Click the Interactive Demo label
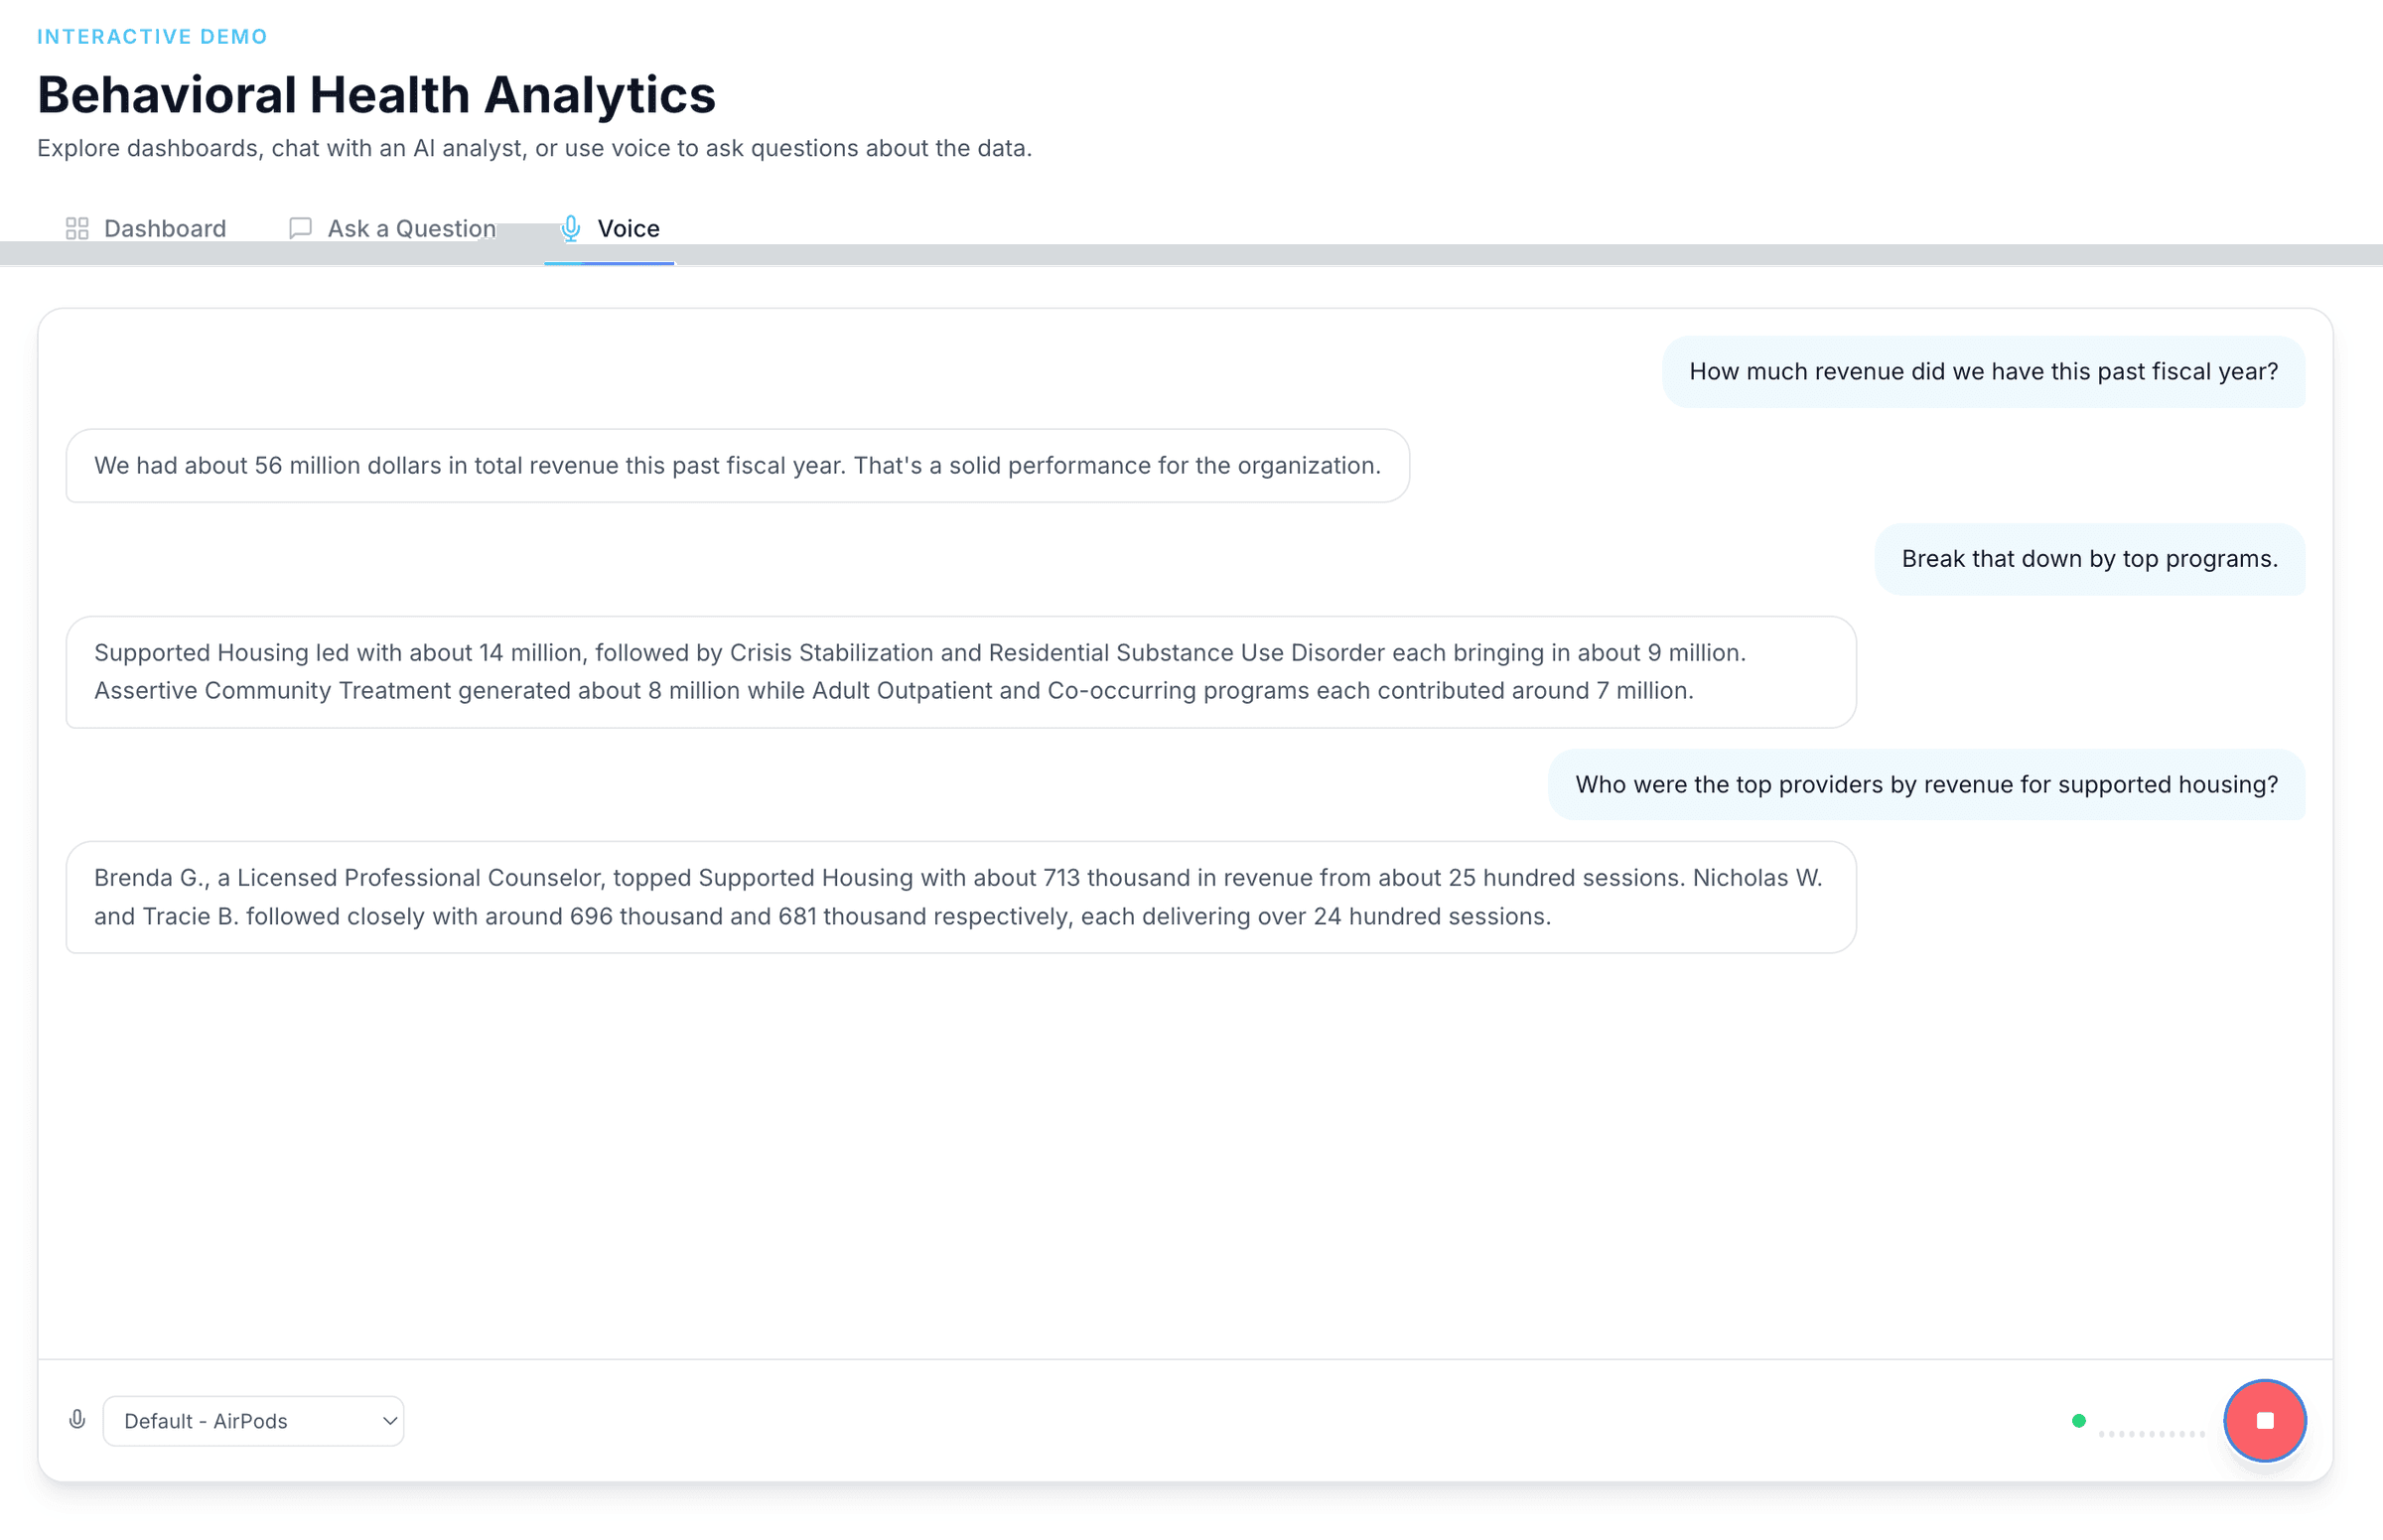2383x1540 pixels. coord(152,37)
